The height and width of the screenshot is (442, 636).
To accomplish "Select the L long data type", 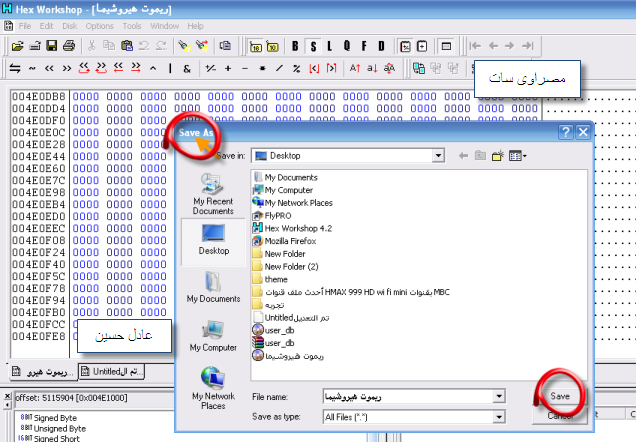I will click(330, 47).
